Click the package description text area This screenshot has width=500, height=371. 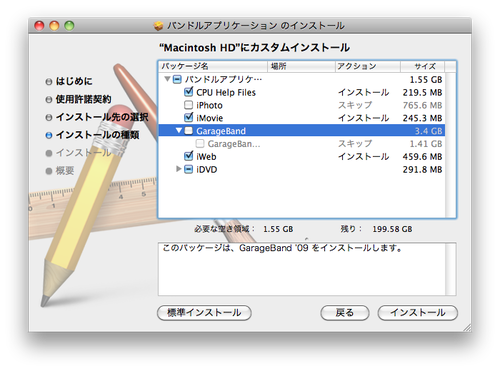pyautogui.click(x=302, y=269)
